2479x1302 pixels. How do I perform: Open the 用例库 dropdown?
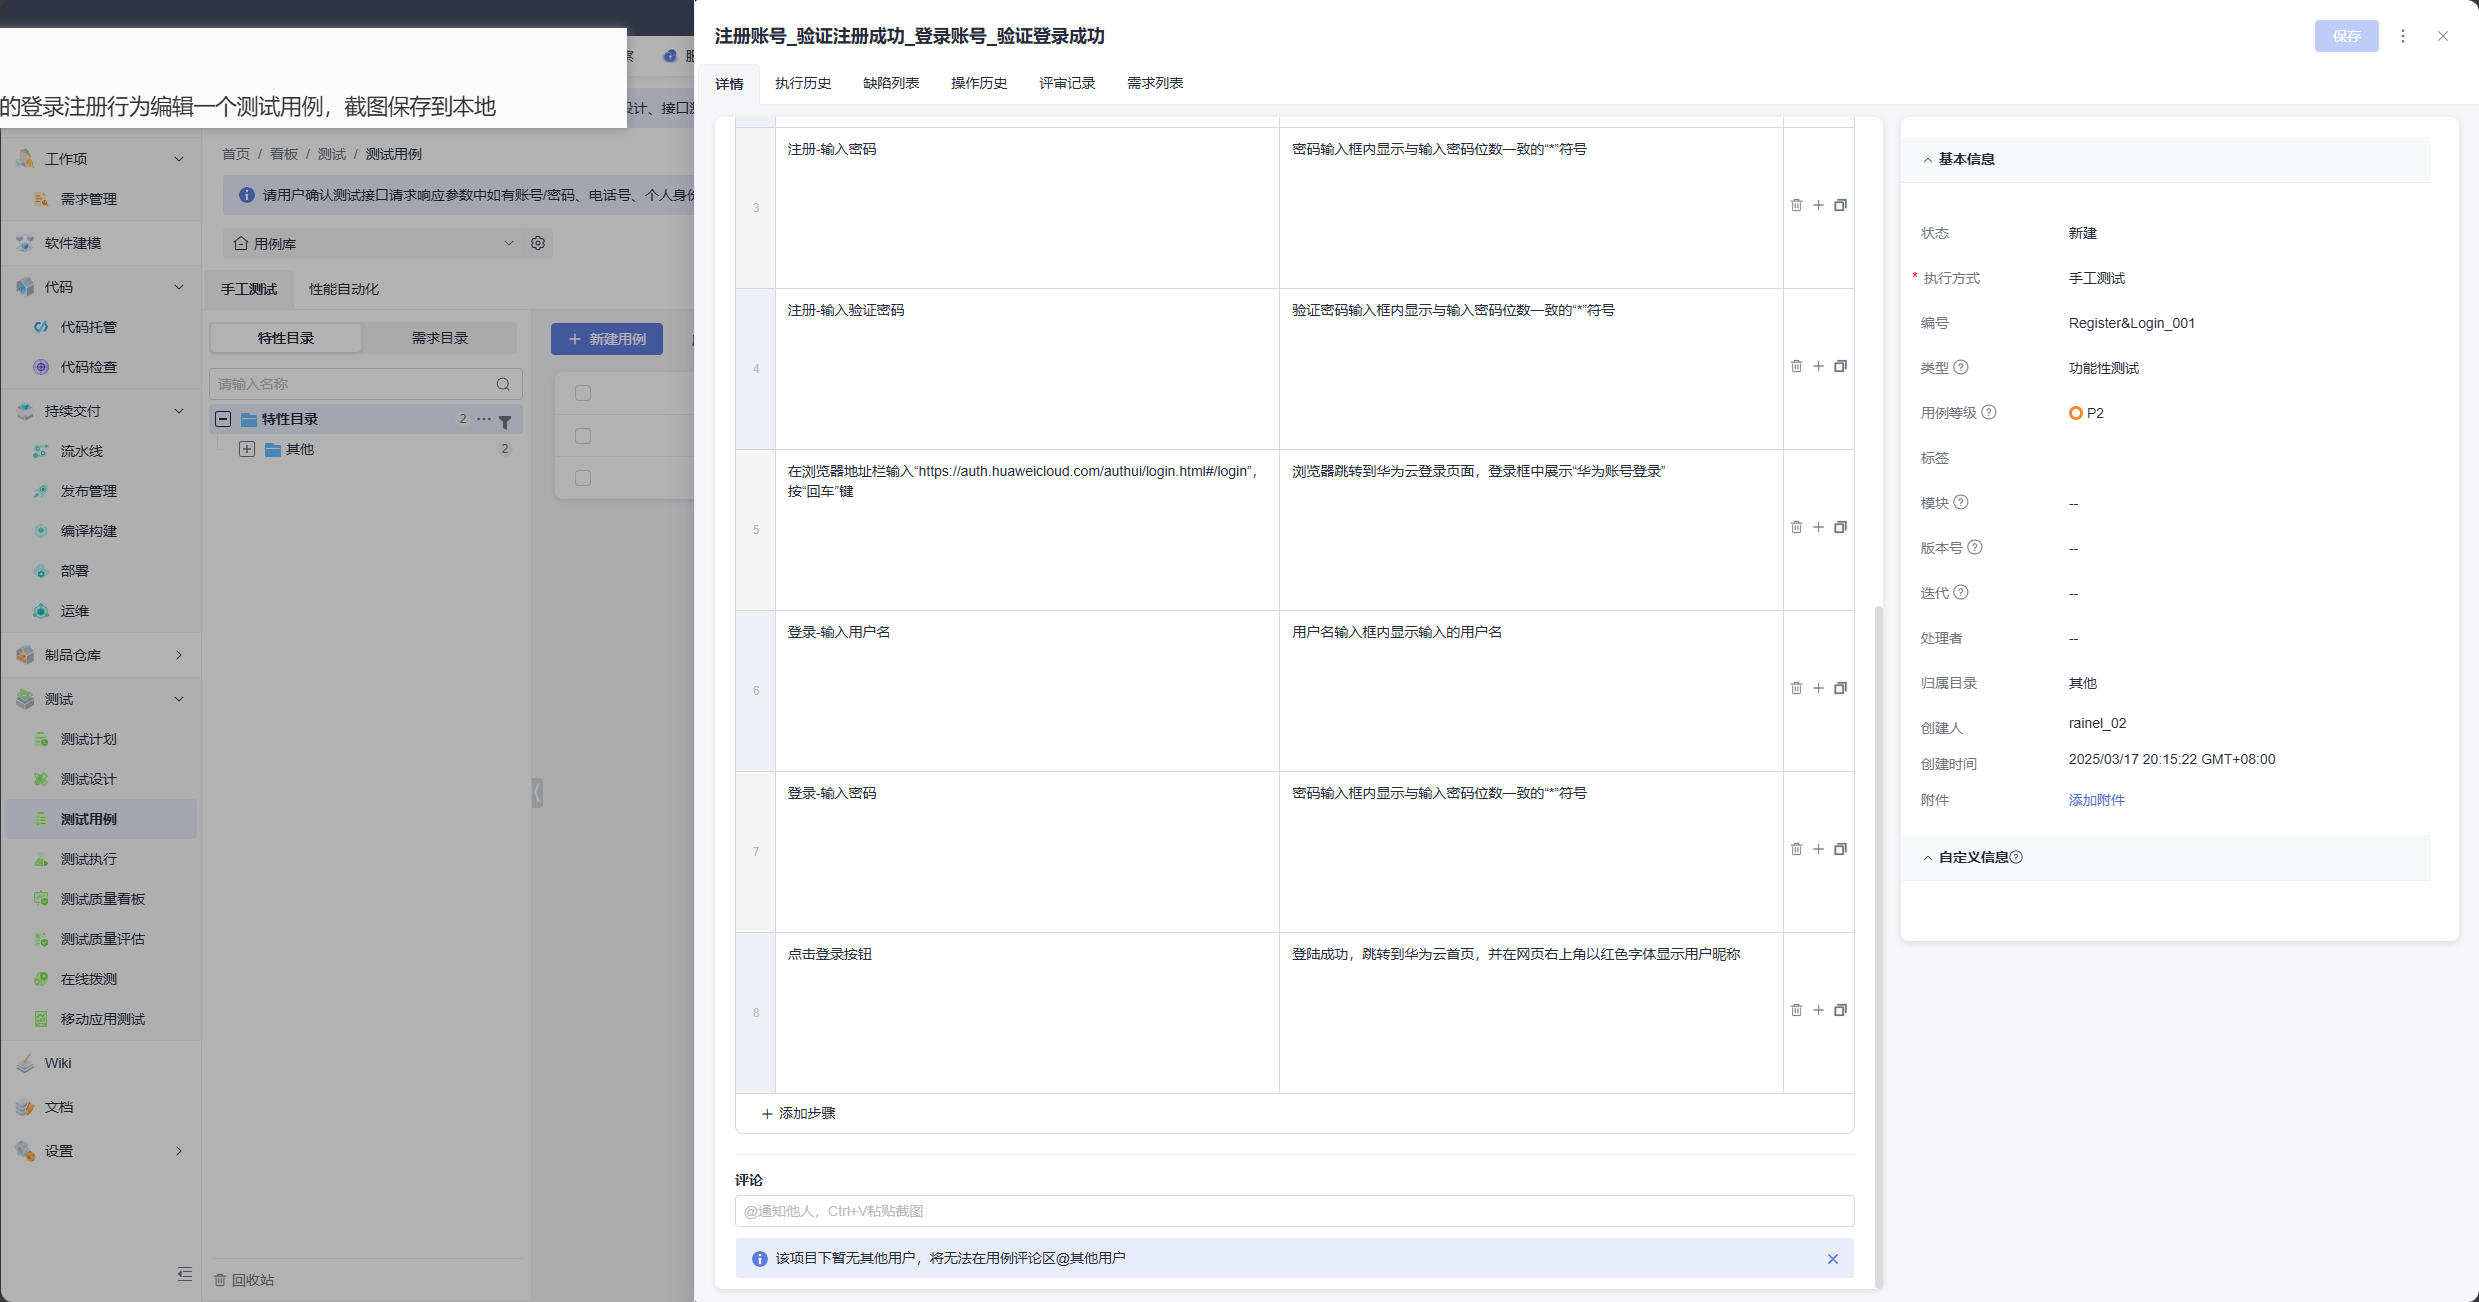tap(508, 243)
